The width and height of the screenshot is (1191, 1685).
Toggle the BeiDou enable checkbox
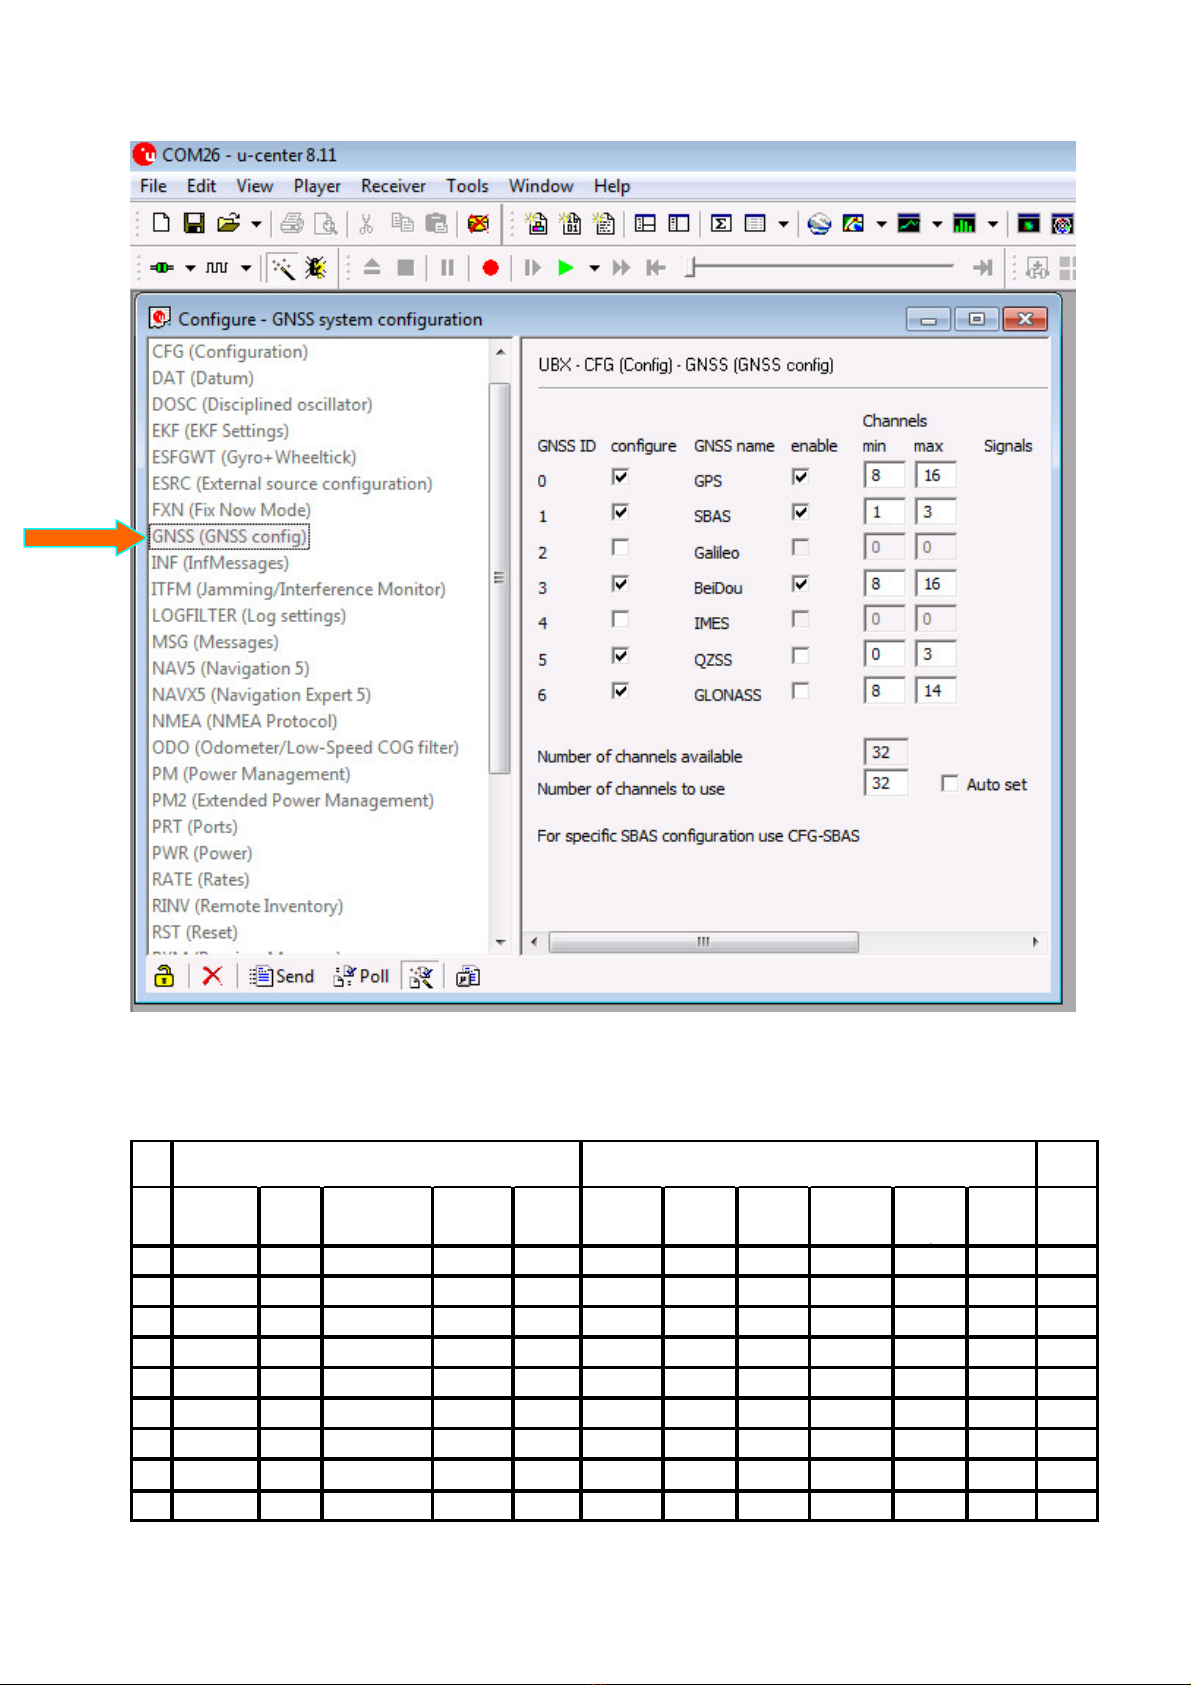pyautogui.click(x=800, y=584)
